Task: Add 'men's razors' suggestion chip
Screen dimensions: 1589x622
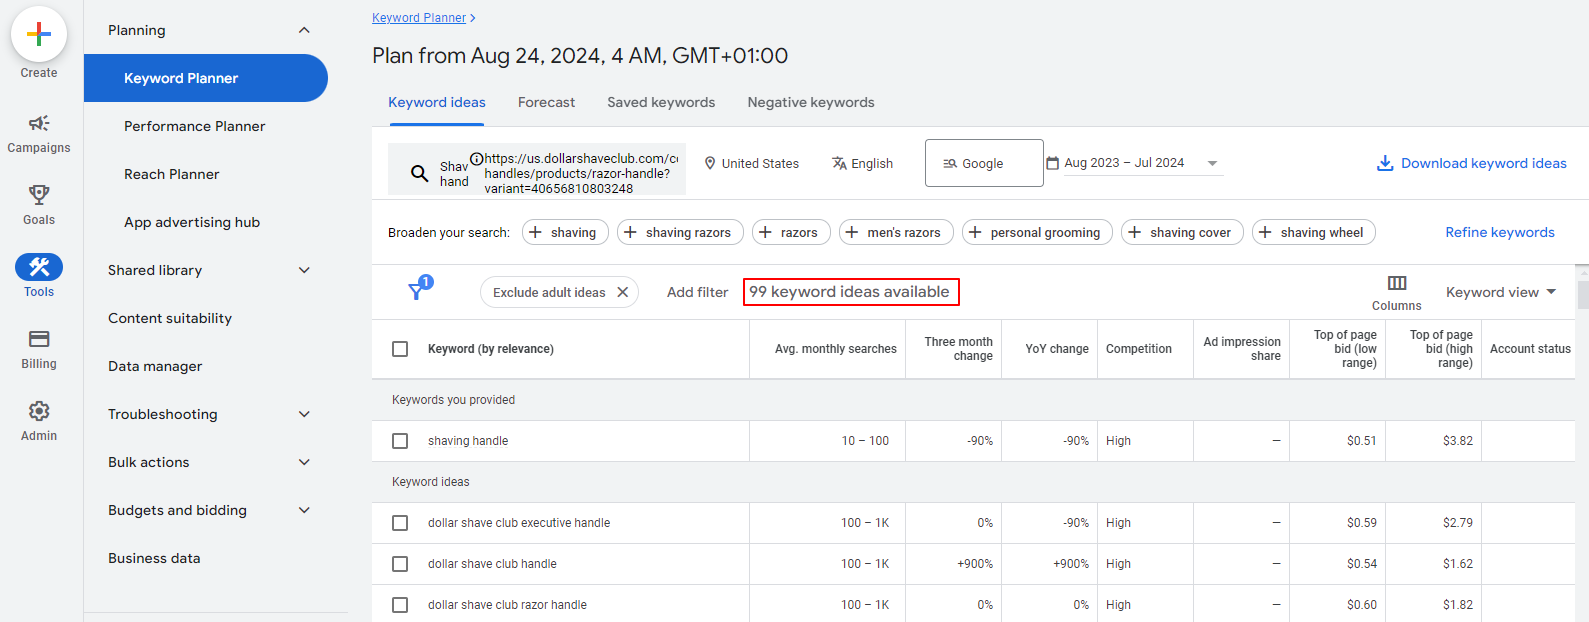Action: pyautogui.click(x=896, y=232)
